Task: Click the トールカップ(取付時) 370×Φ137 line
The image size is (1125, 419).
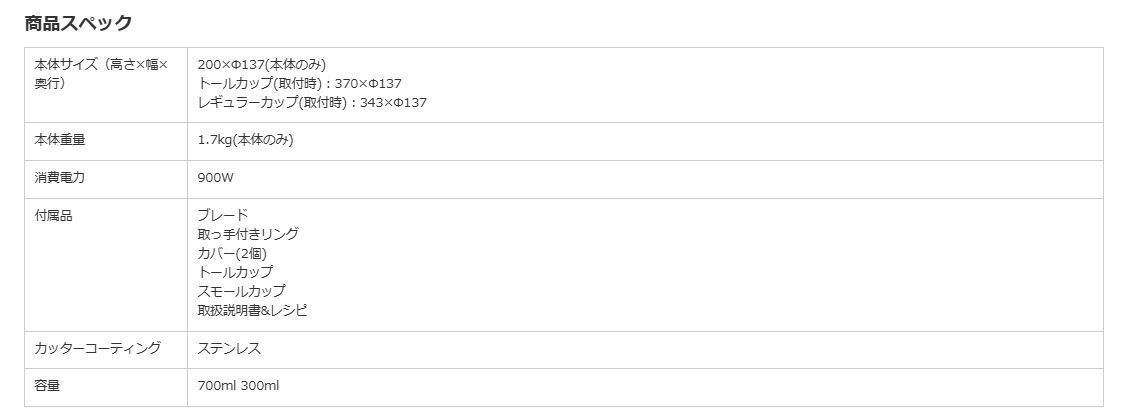Action: [x=300, y=83]
